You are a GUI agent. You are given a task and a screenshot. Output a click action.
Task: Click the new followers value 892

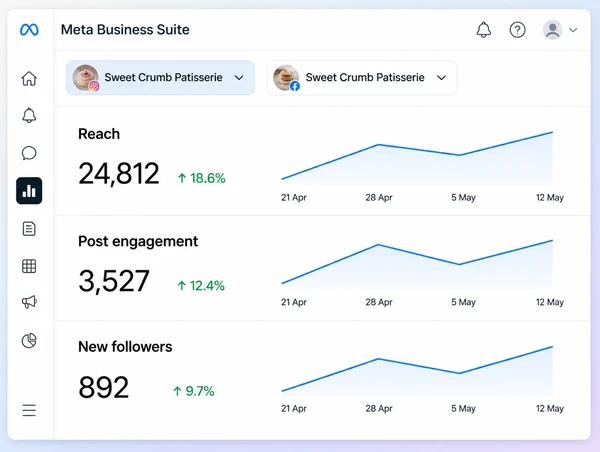click(x=103, y=387)
